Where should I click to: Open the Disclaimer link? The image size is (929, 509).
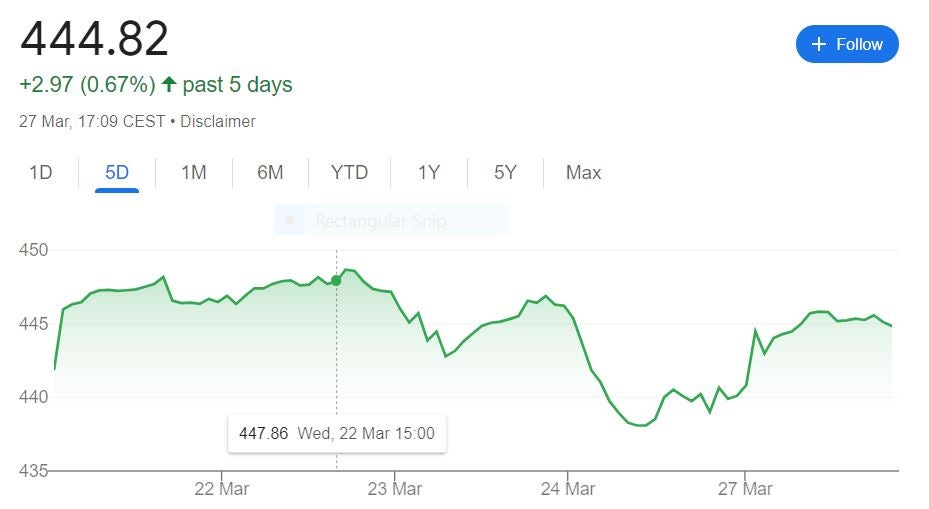(x=218, y=121)
